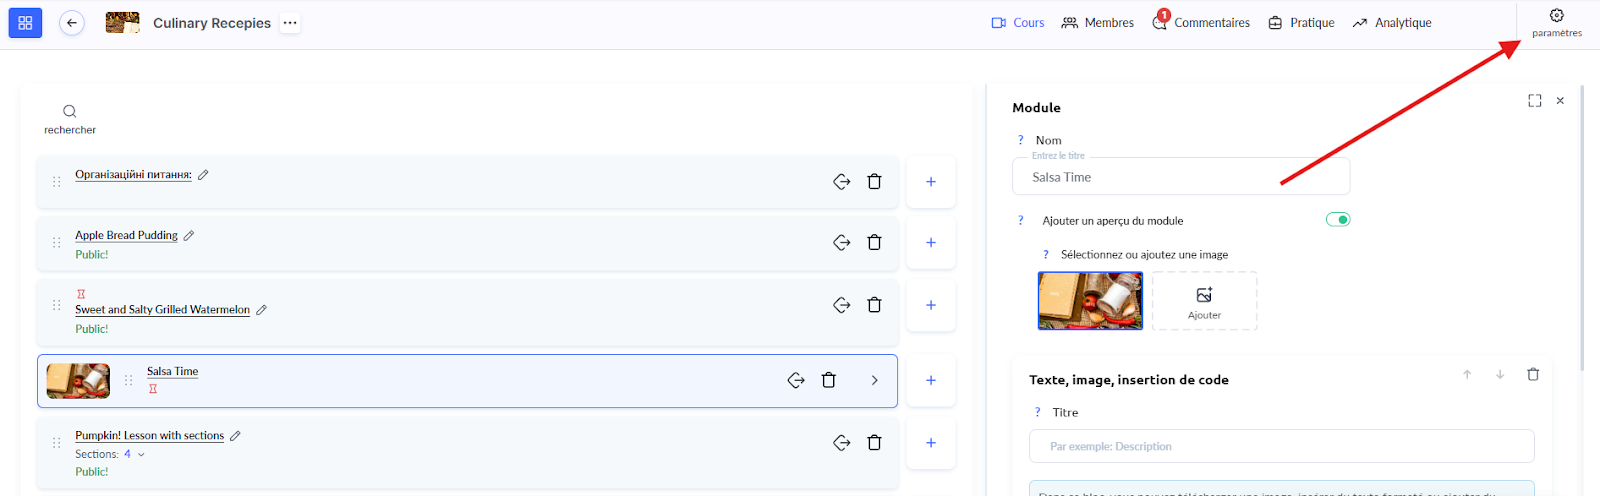The width and height of the screenshot is (1600, 496).
Task: Click the dashboard grid icon
Action: click(25, 23)
